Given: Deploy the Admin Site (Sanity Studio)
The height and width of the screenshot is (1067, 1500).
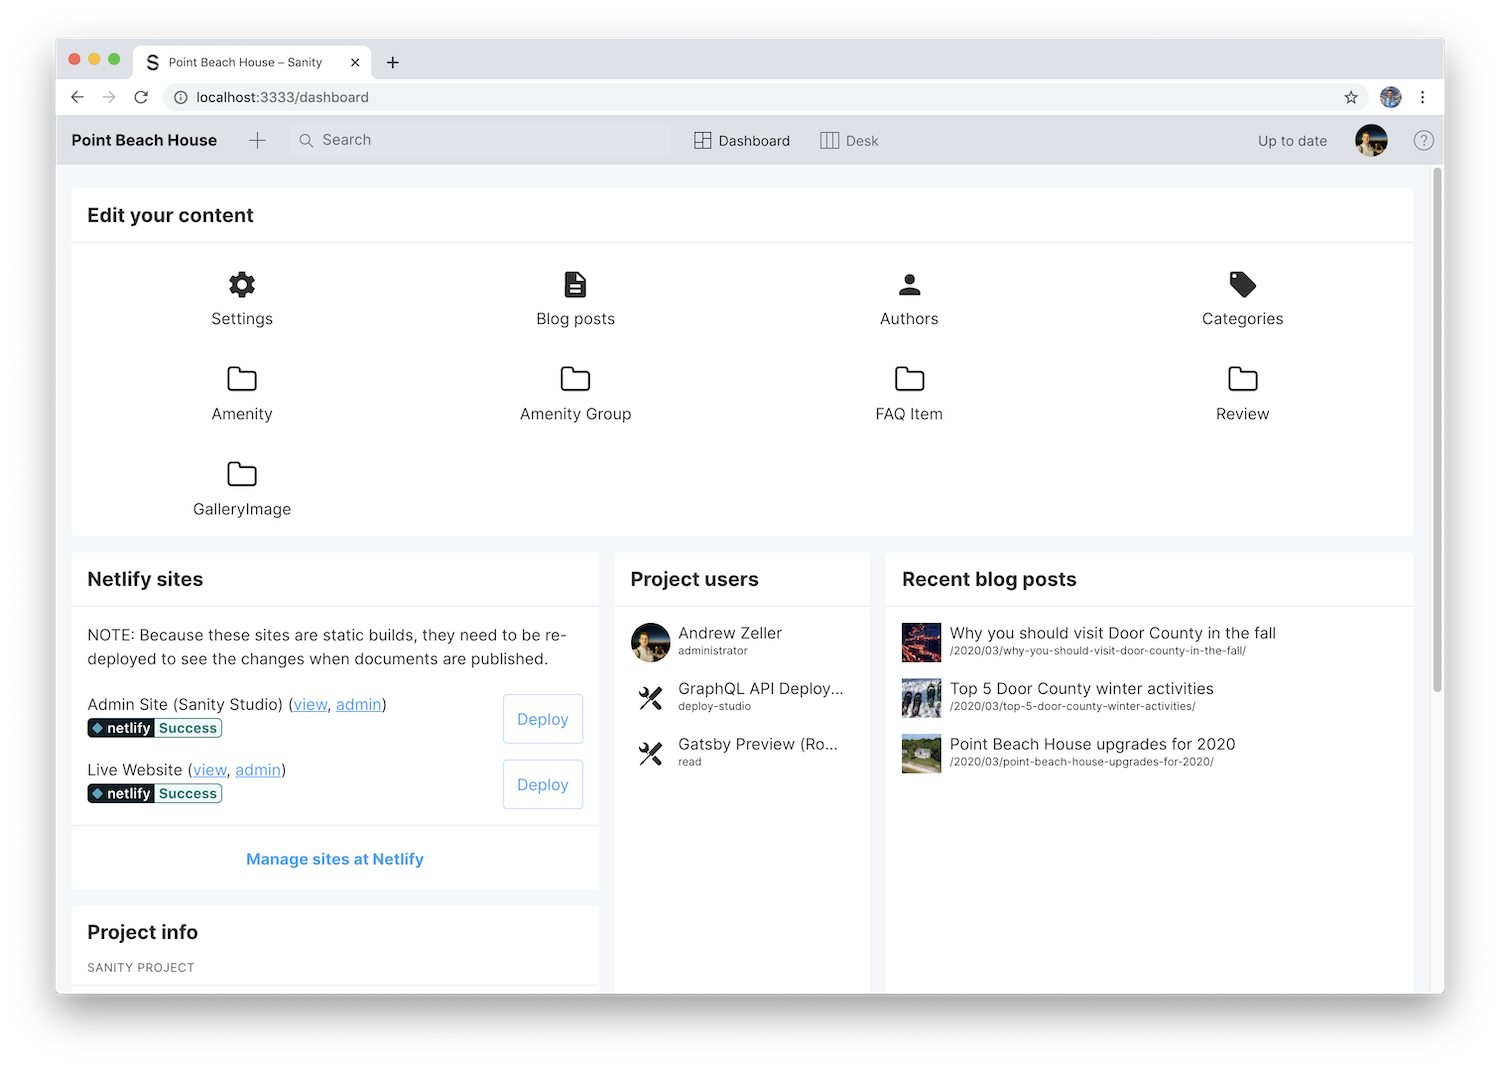Looking at the screenshot, I should [542, 719].
